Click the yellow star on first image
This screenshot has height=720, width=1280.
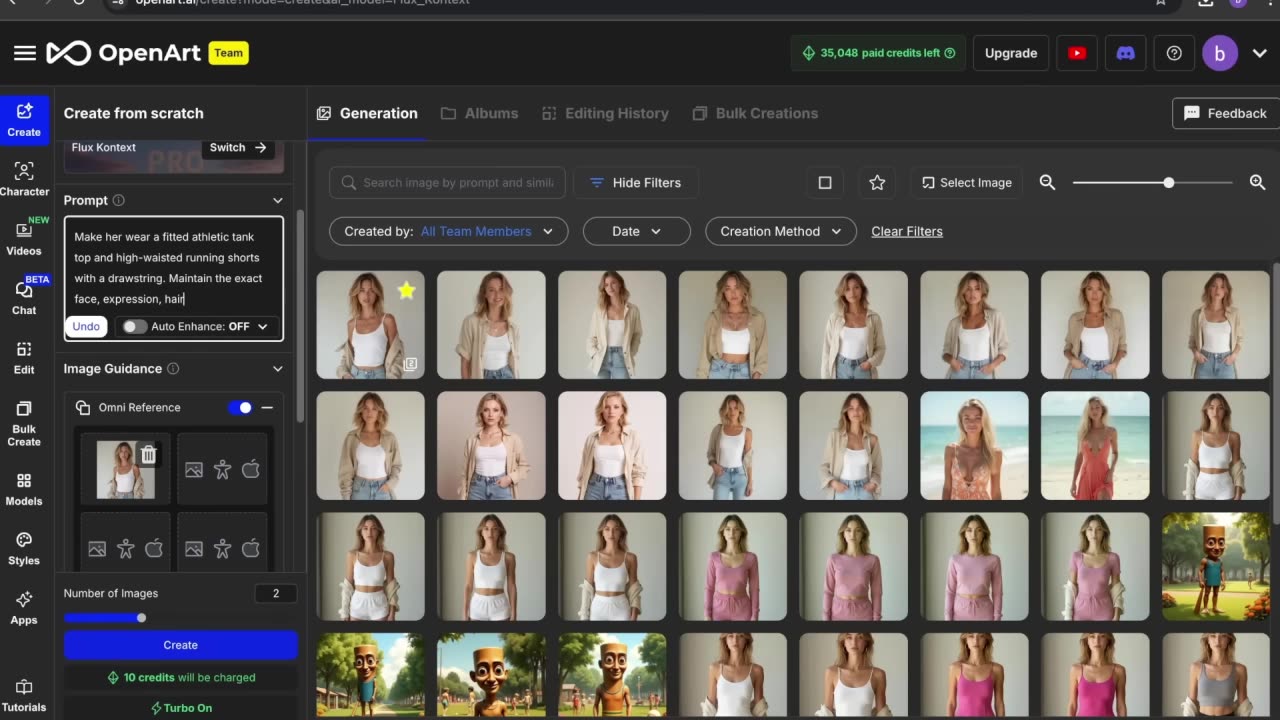(406, 290)
